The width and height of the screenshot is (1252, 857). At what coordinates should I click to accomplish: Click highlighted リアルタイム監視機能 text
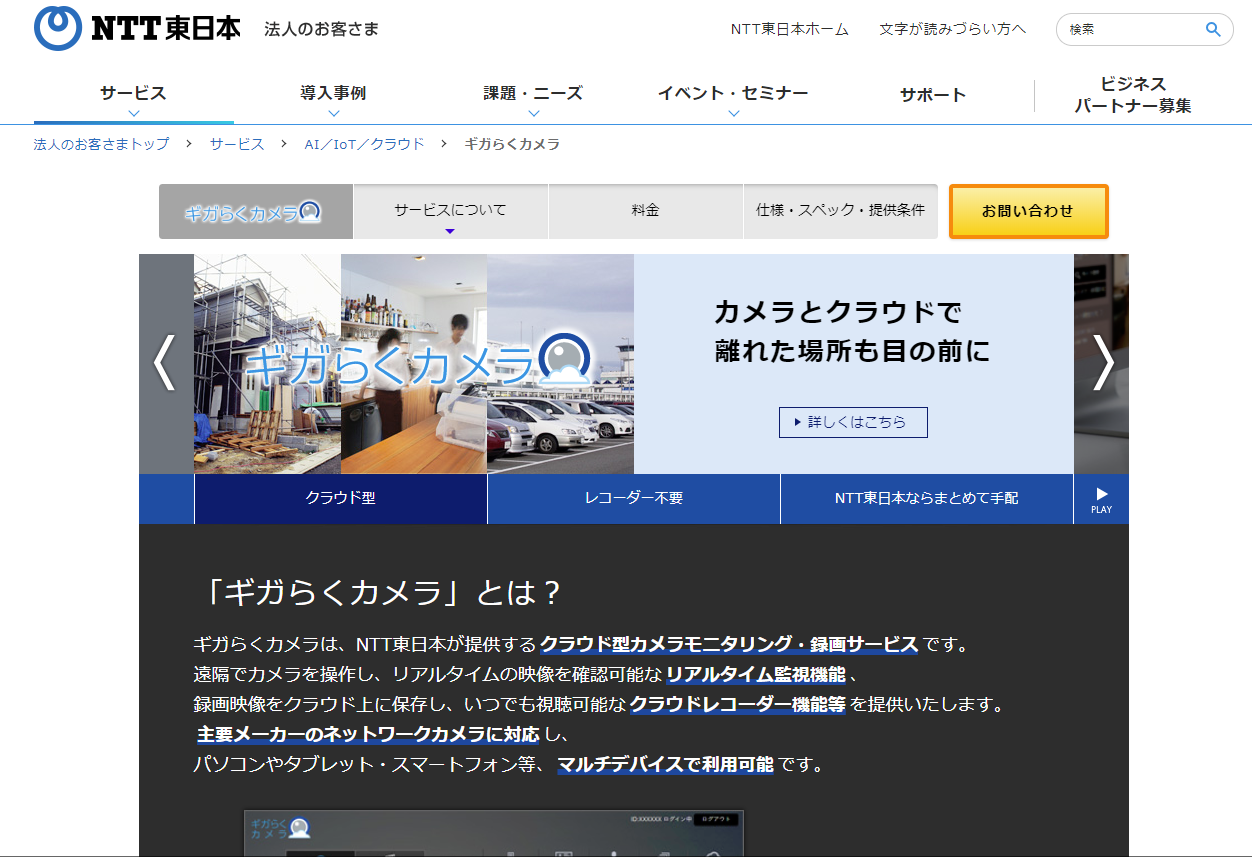click(x=756, y=674)
